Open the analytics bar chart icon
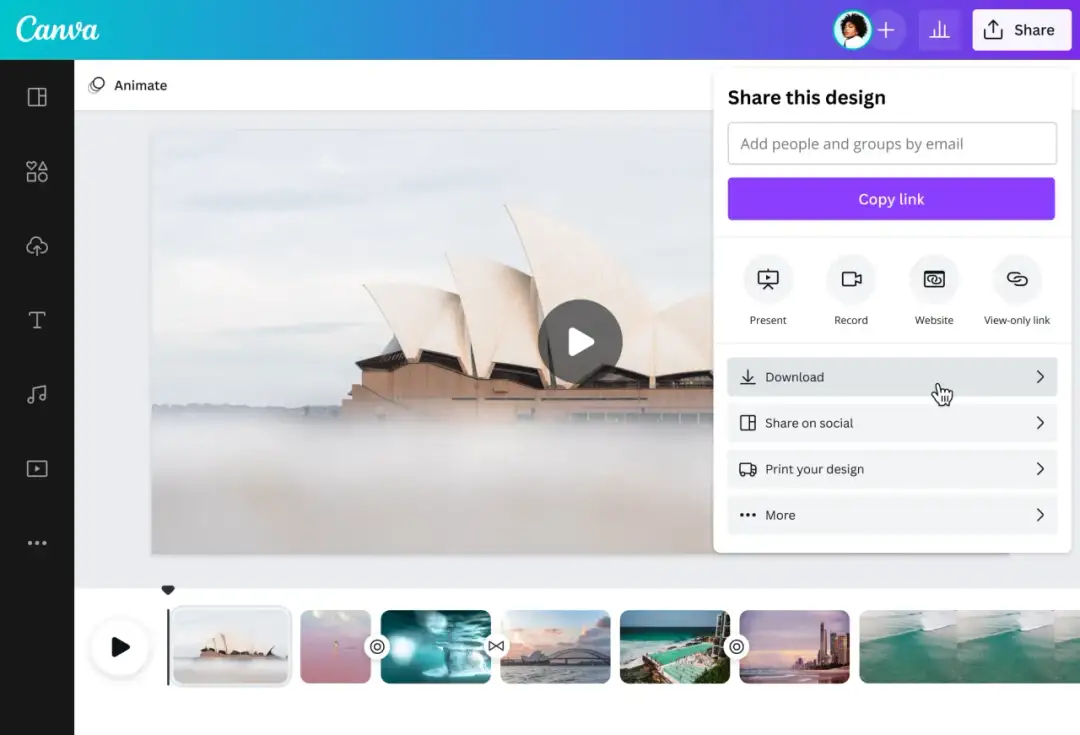This screenshot has width=1080, height=735. point(939,30)
